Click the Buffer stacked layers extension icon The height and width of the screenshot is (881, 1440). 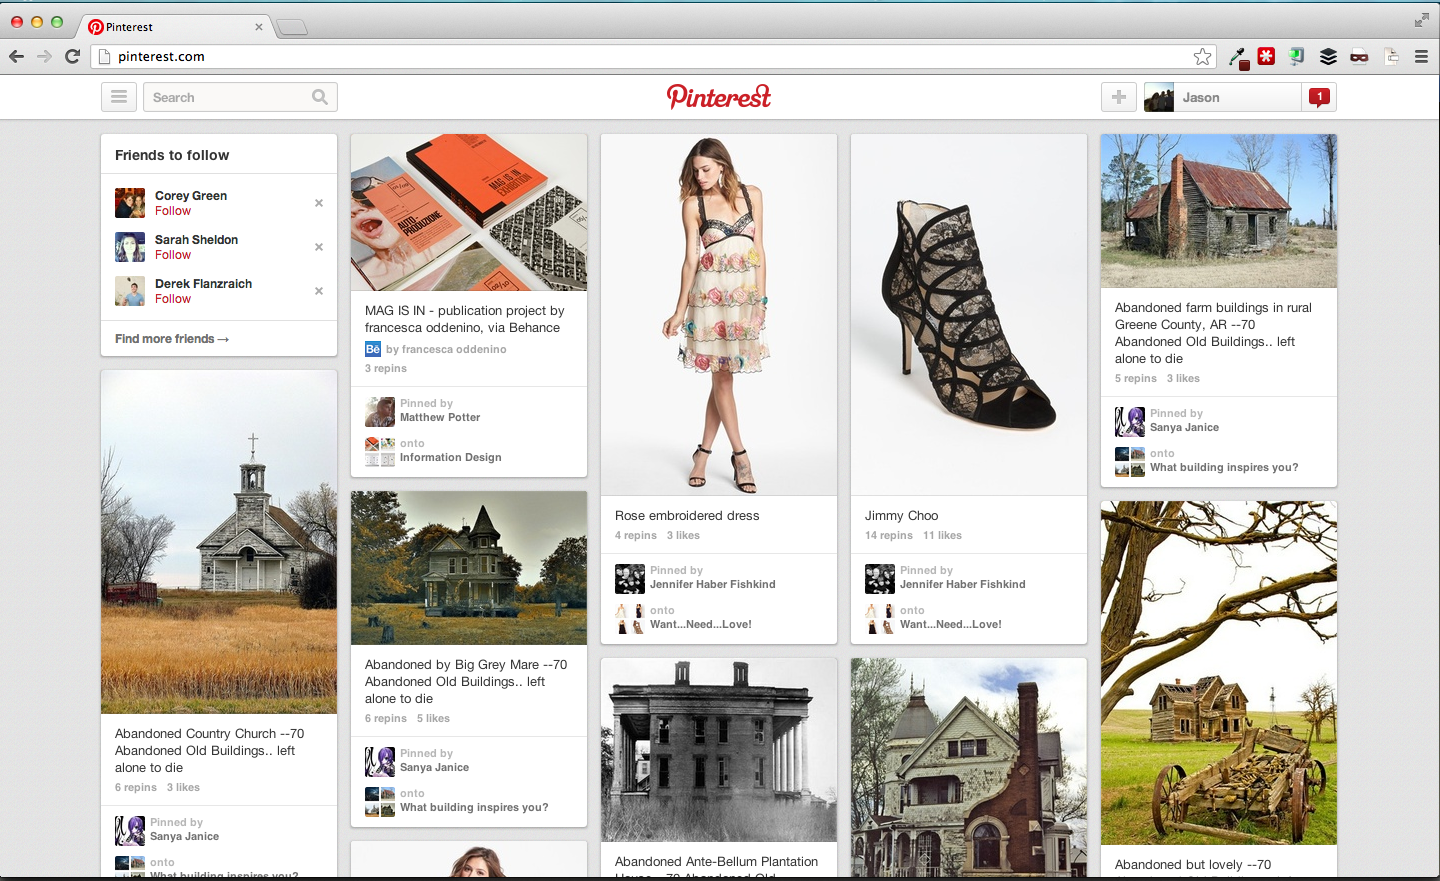(1328, 57)
